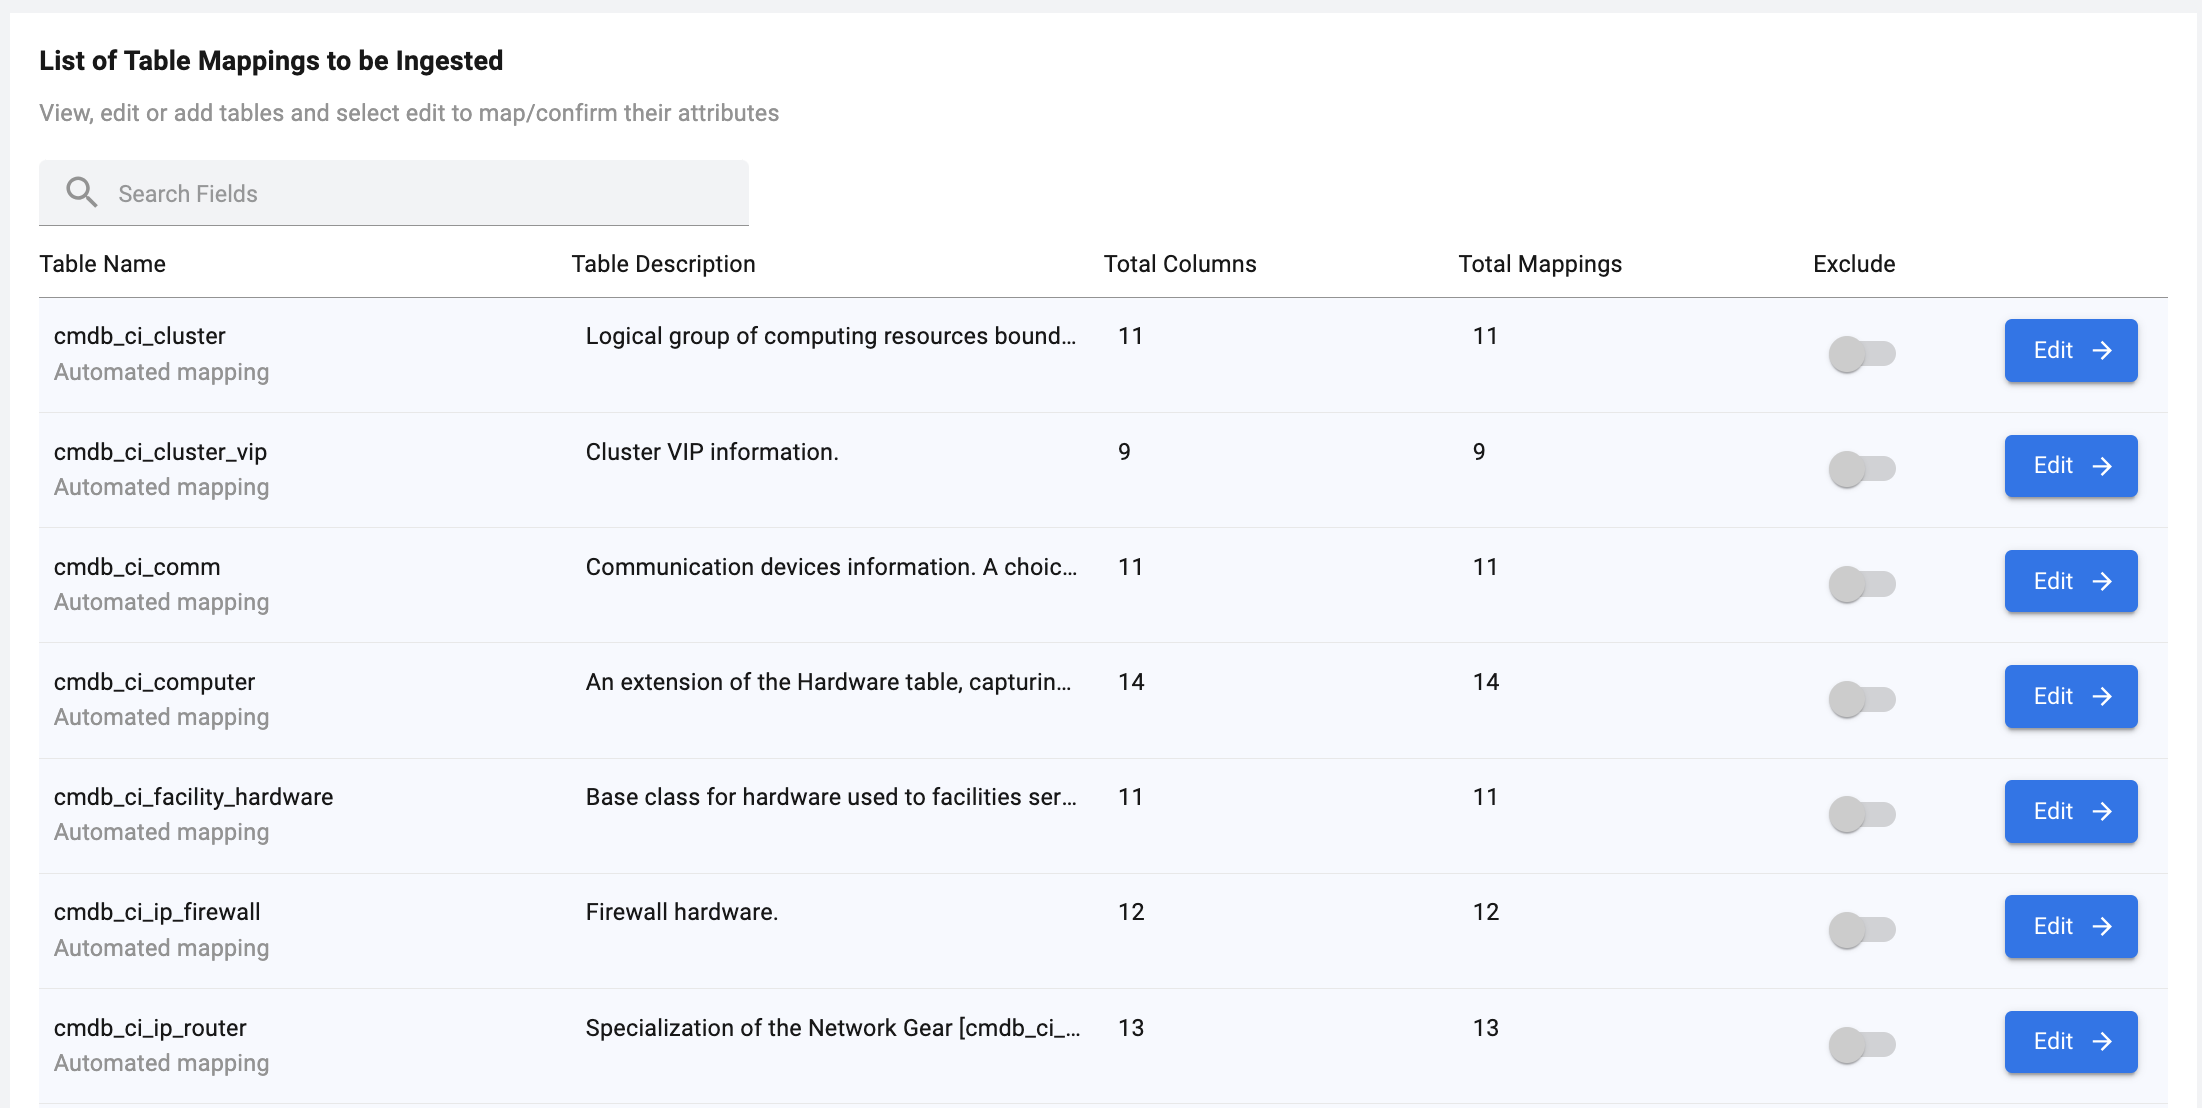The height and width of the screenshot is (1108, 2202).
Task: Toggle Exclude for cmdb_ci_comm
Action: point(1862,583)
